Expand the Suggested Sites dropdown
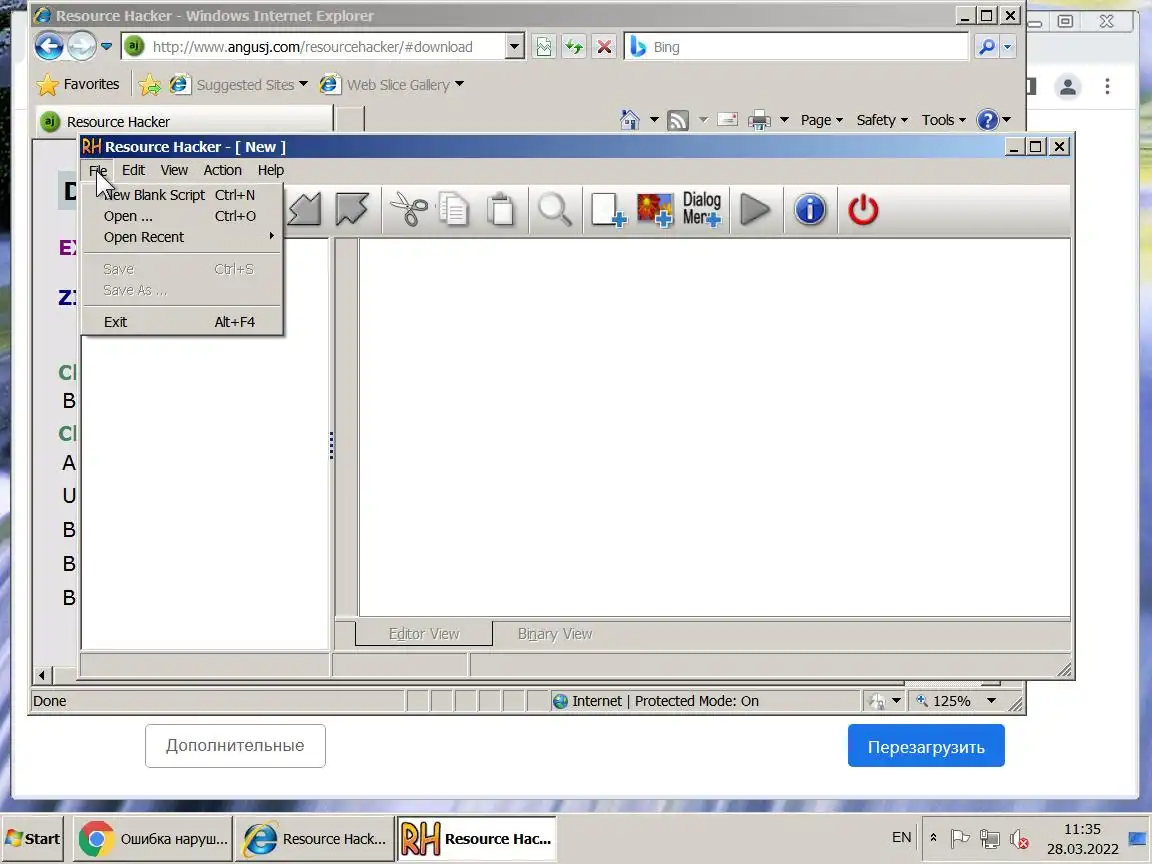The height and width of the screenshot is (864, 1152). tap(303, 84)
